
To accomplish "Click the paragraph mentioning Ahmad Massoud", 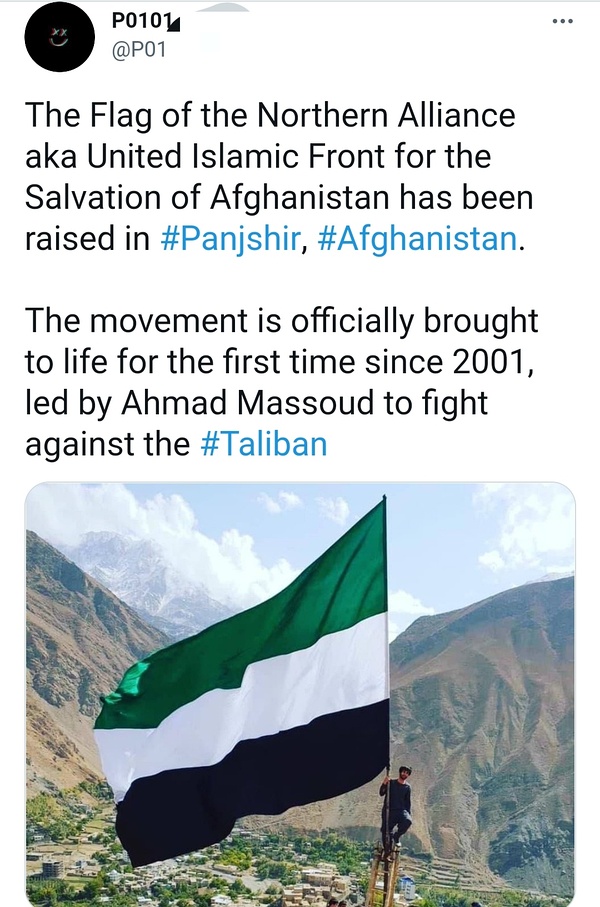I will (x=280, y=380).
